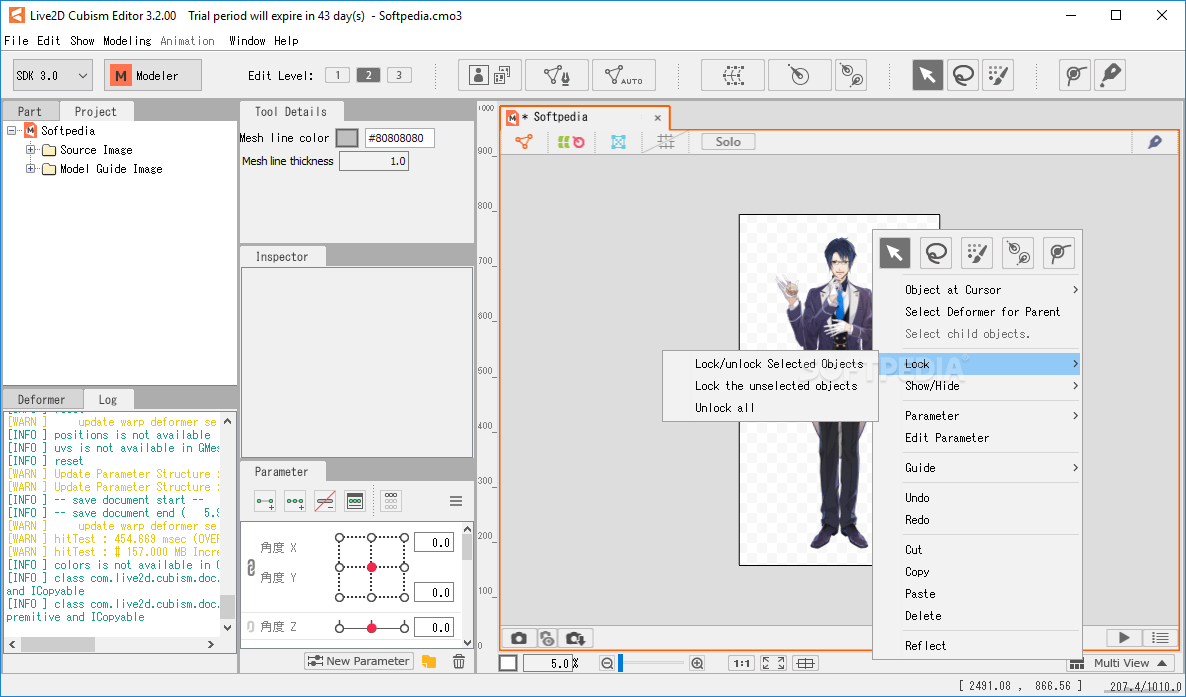Viewport: 1186px width, 697px height.
Task: Select the manual mesh edit tool
Action: (x=557, y=75)
